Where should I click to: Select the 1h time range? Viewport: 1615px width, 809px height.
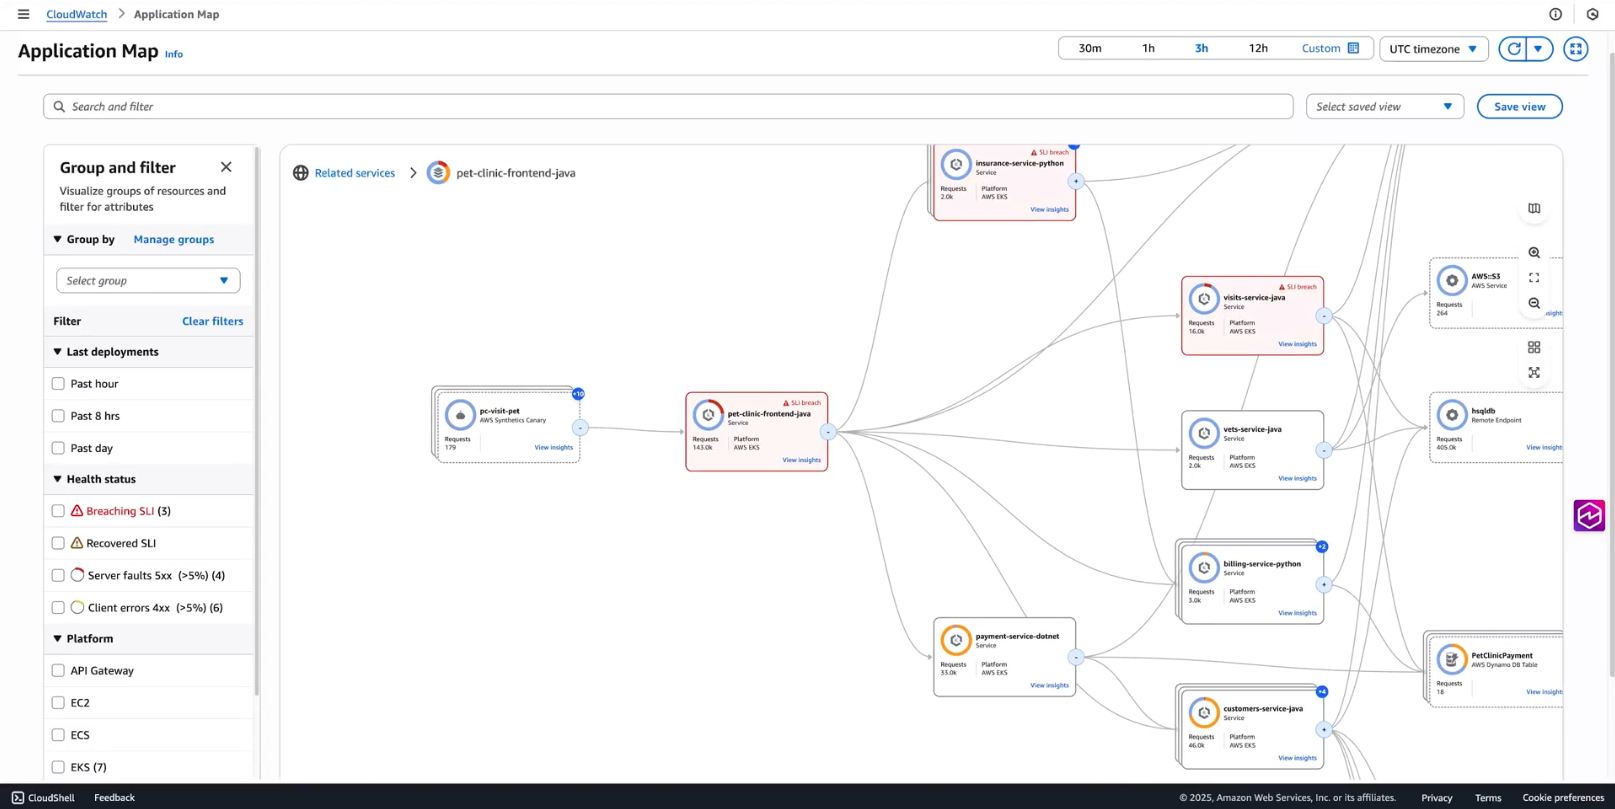pyautogui.click(x=1148, y=49)
